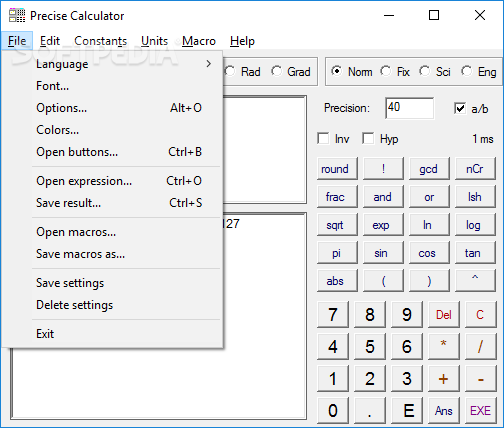Click the tan button
This screenshot has height=428, width=504.
(475, 253)
